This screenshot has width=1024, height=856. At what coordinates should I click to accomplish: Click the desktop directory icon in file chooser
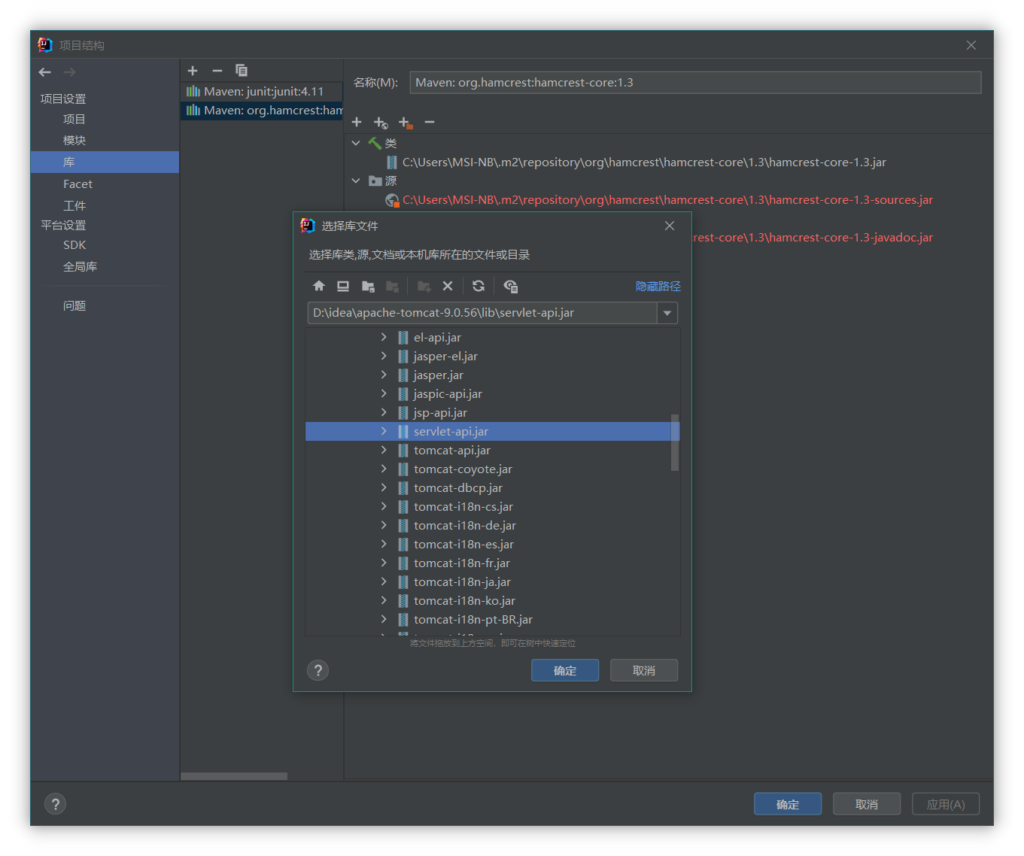(343, 286)
